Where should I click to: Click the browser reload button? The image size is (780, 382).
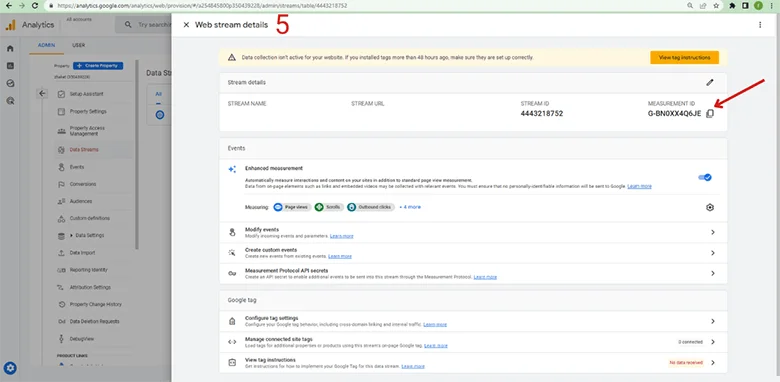[35, 5]
